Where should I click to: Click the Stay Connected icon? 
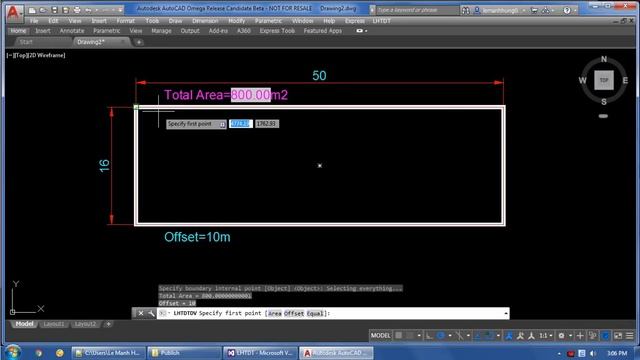point(546,10)
